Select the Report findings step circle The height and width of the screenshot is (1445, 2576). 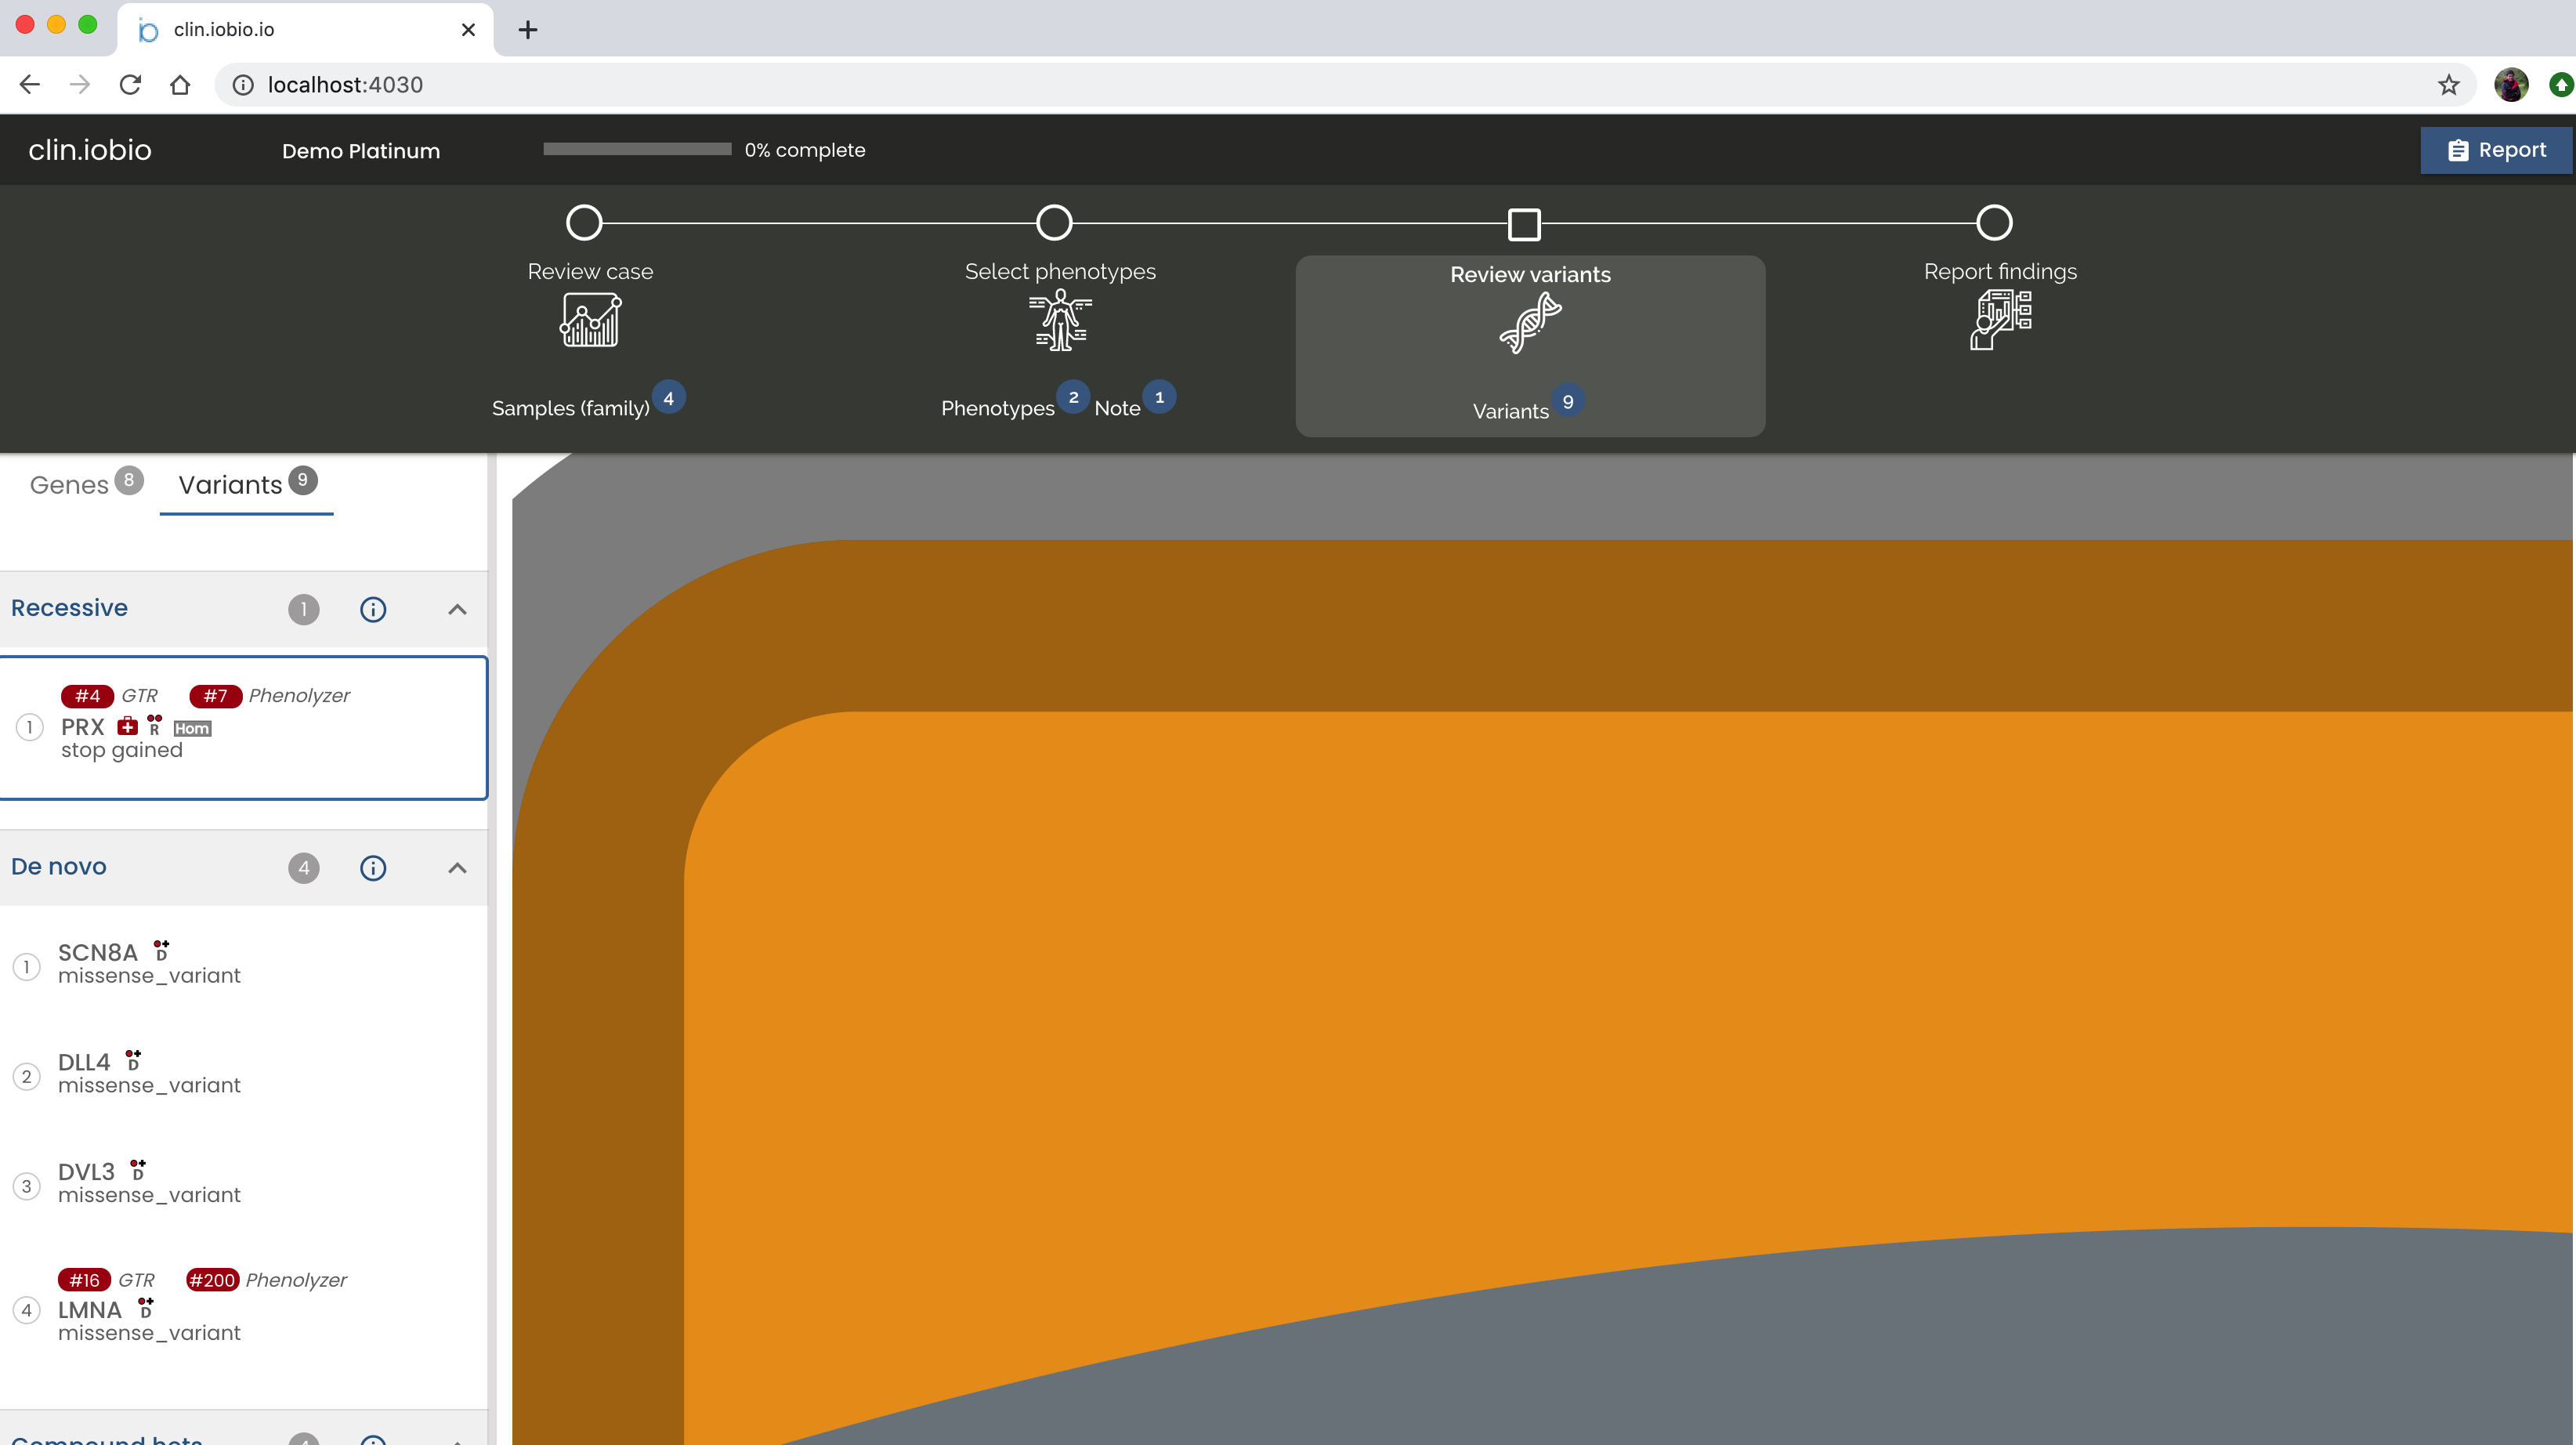(1994, 222)
